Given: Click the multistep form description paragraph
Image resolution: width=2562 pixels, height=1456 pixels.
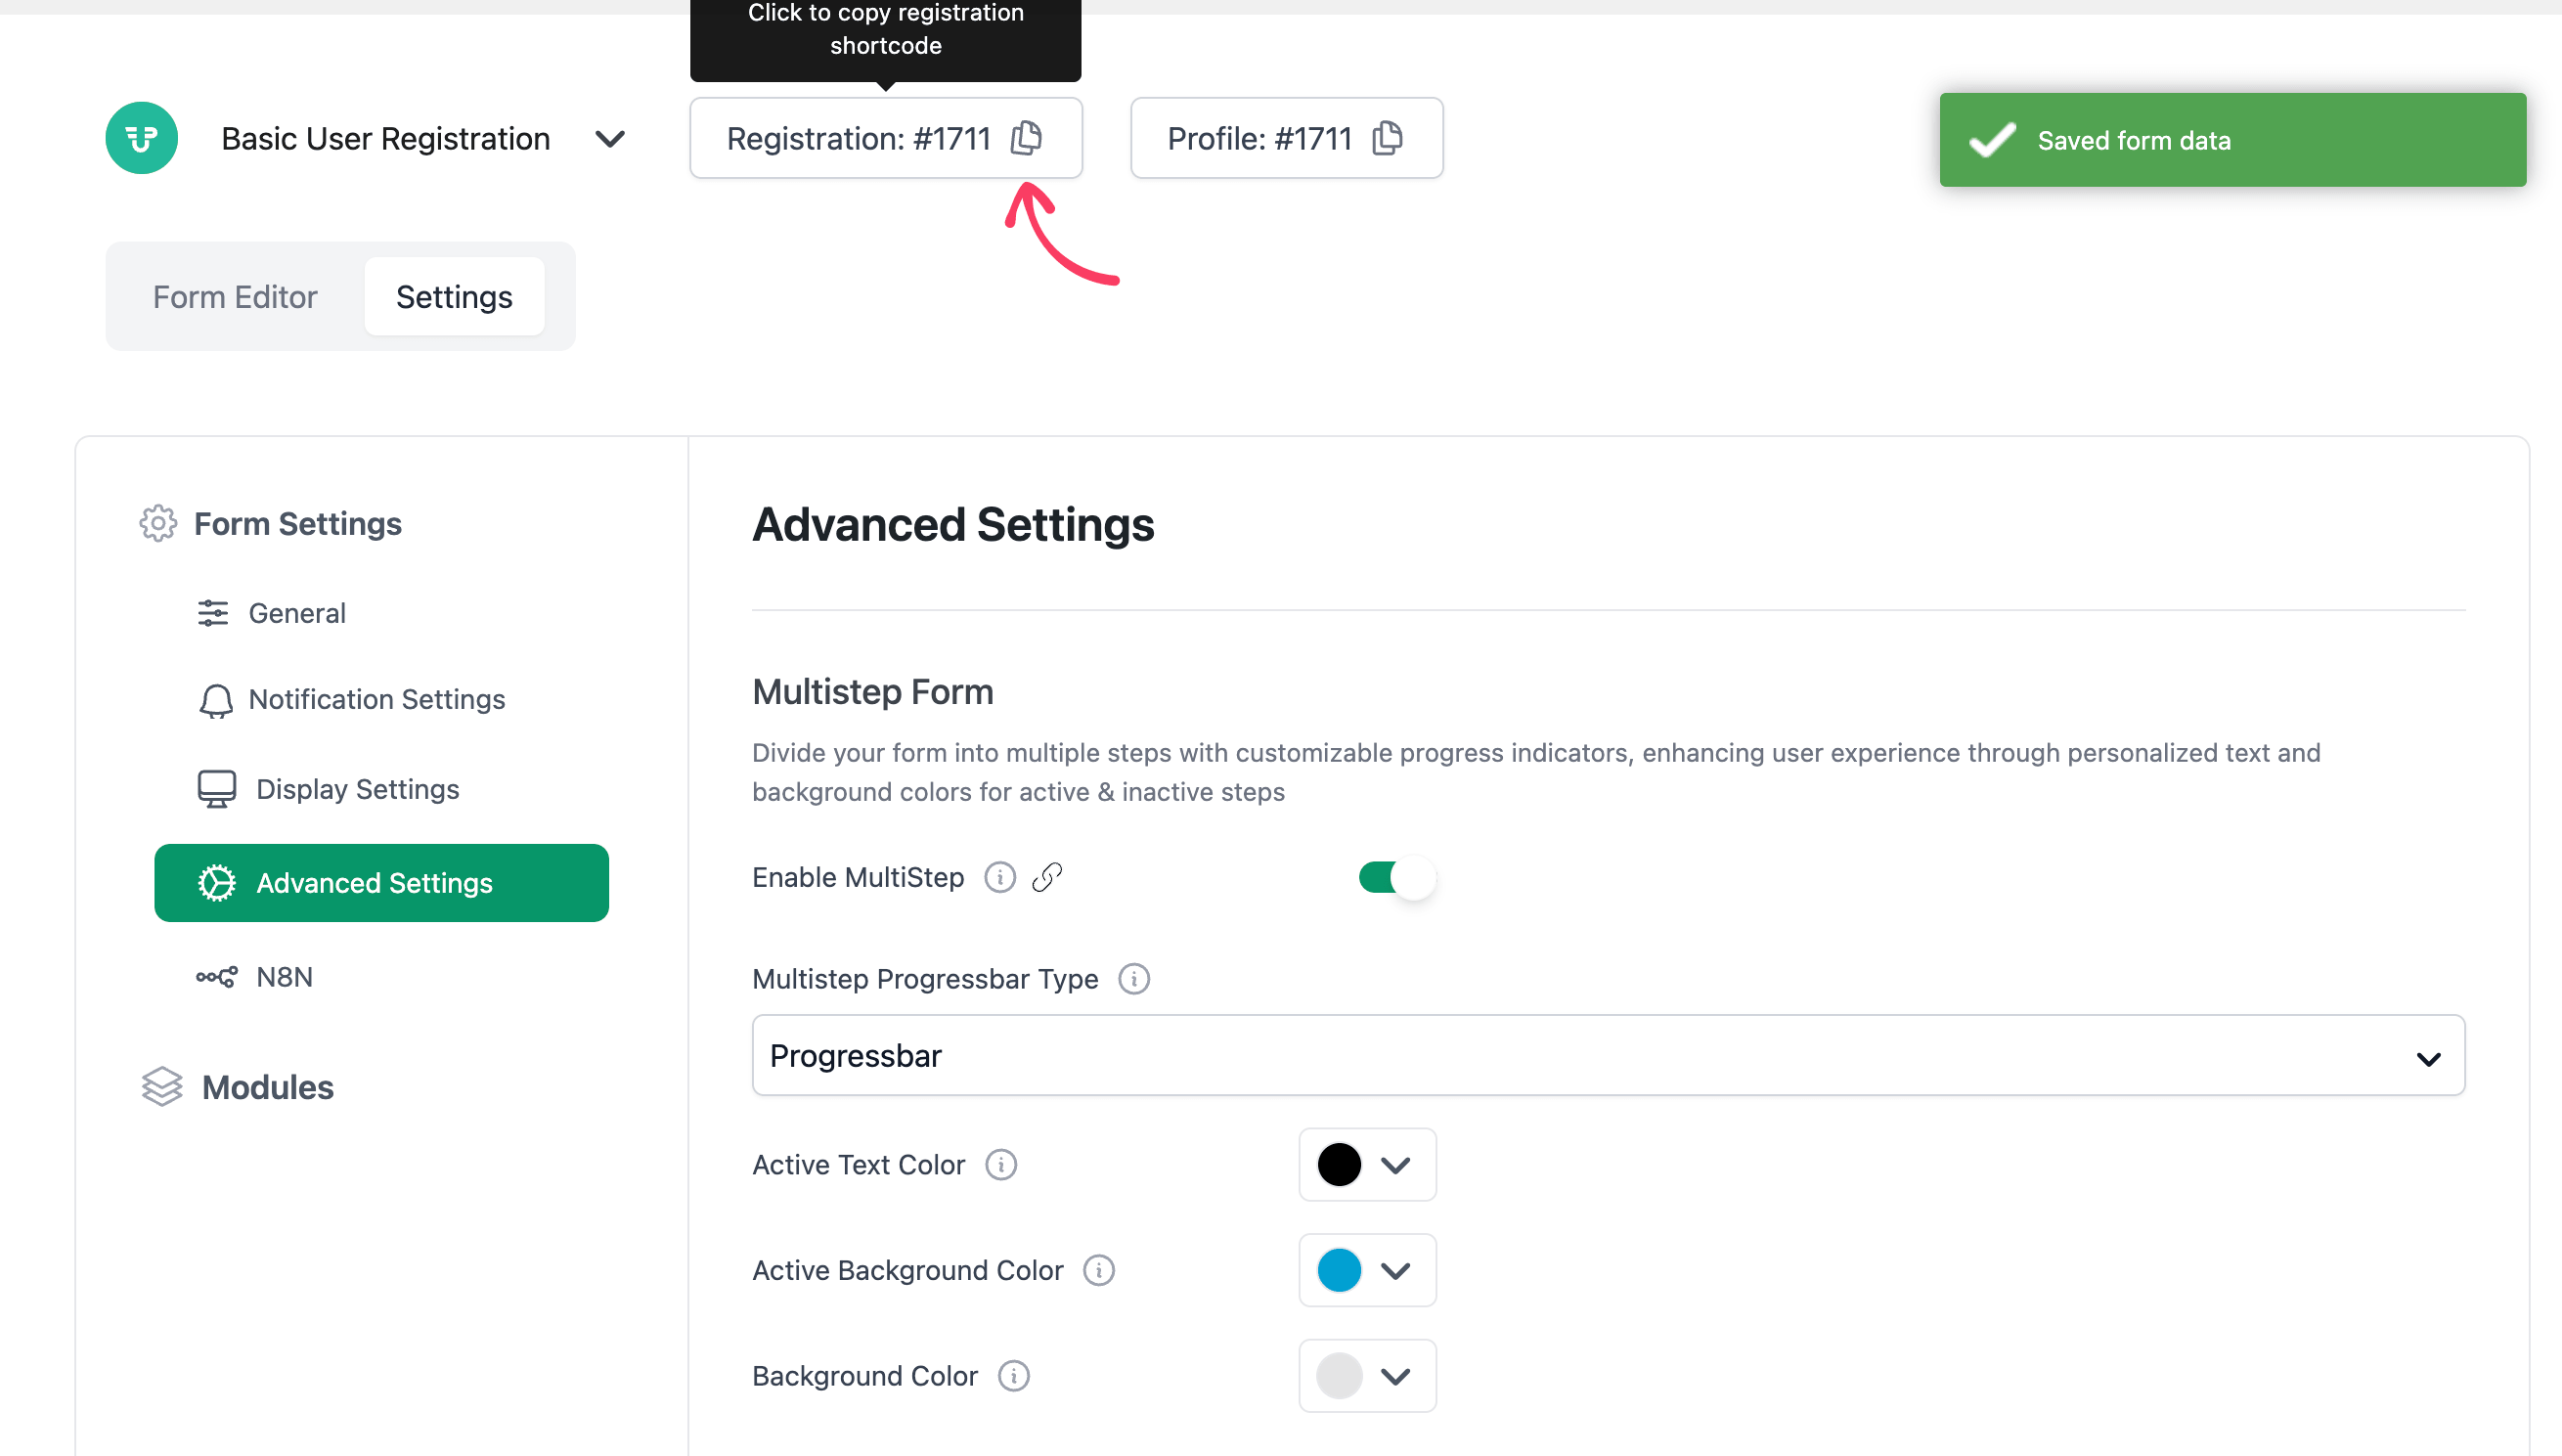Looking at the screenshot, I should tap(1536, 772).
